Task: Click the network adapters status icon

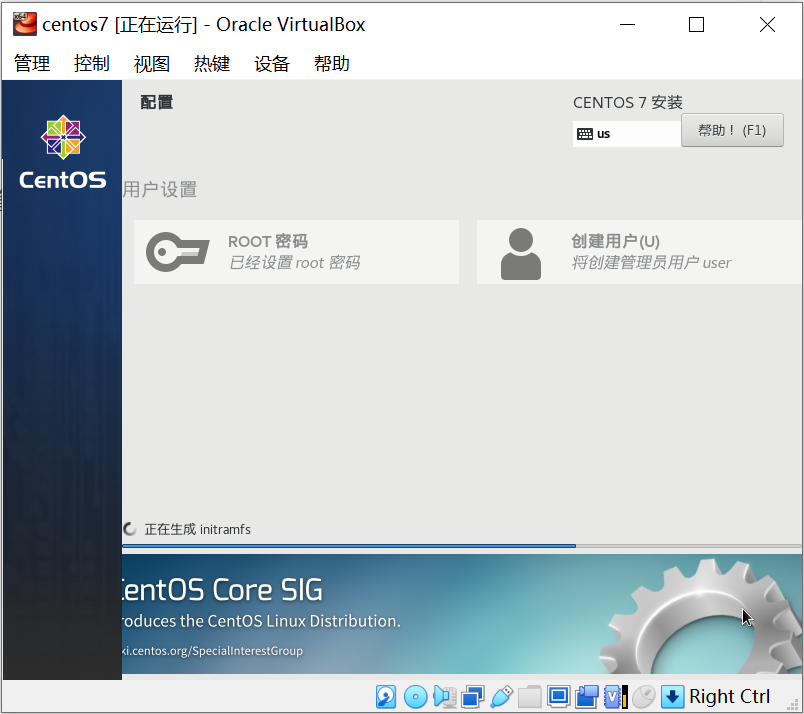Action: pyautogui.click(x=473, y=697)
